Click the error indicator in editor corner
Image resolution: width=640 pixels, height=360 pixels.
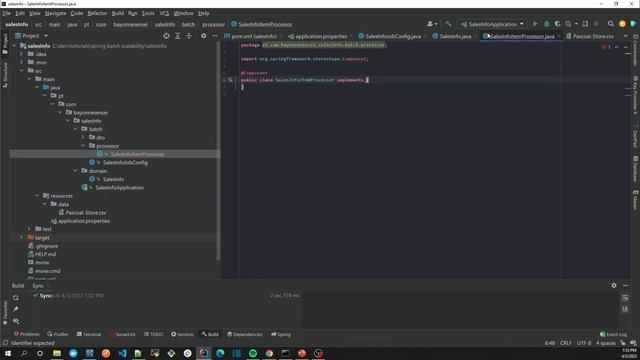(606, 47)
